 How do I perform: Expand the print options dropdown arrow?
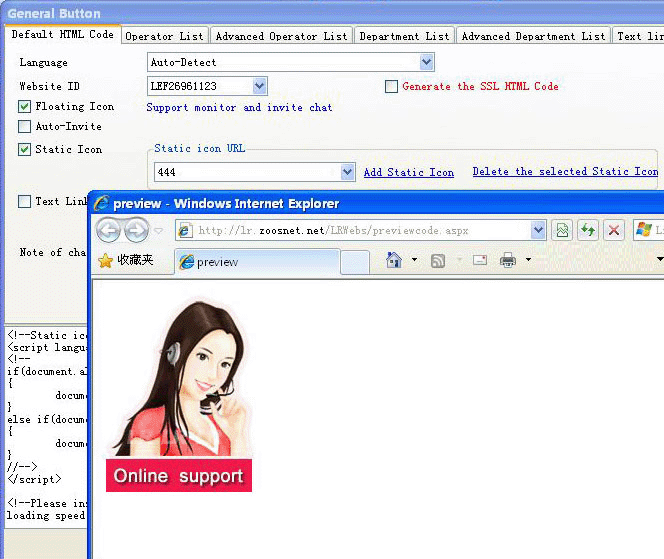tap(528, 260)
